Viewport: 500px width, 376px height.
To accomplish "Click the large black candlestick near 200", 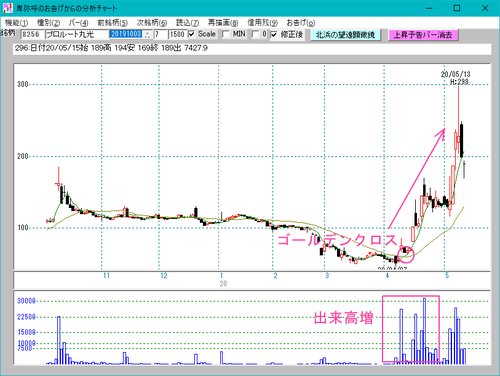I will (x=462, y=140).
